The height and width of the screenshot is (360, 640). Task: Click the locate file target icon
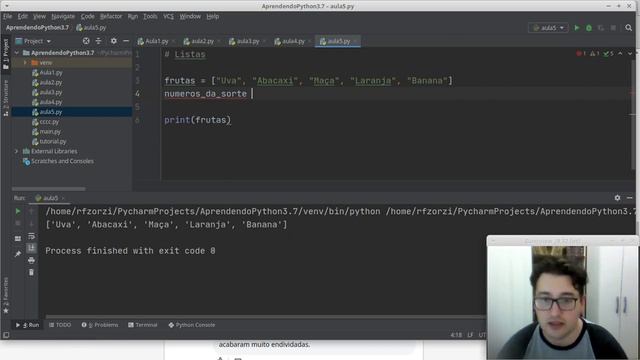[86, 41]
